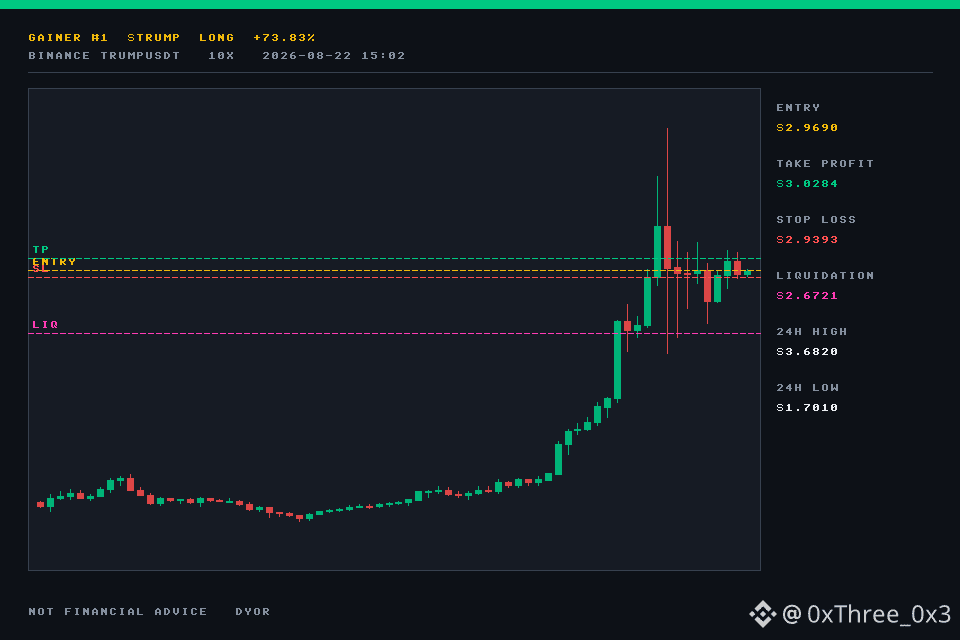Screen dimensions: 960x640
Task: Click the liquidation value $2.6721
Action: 807,296
